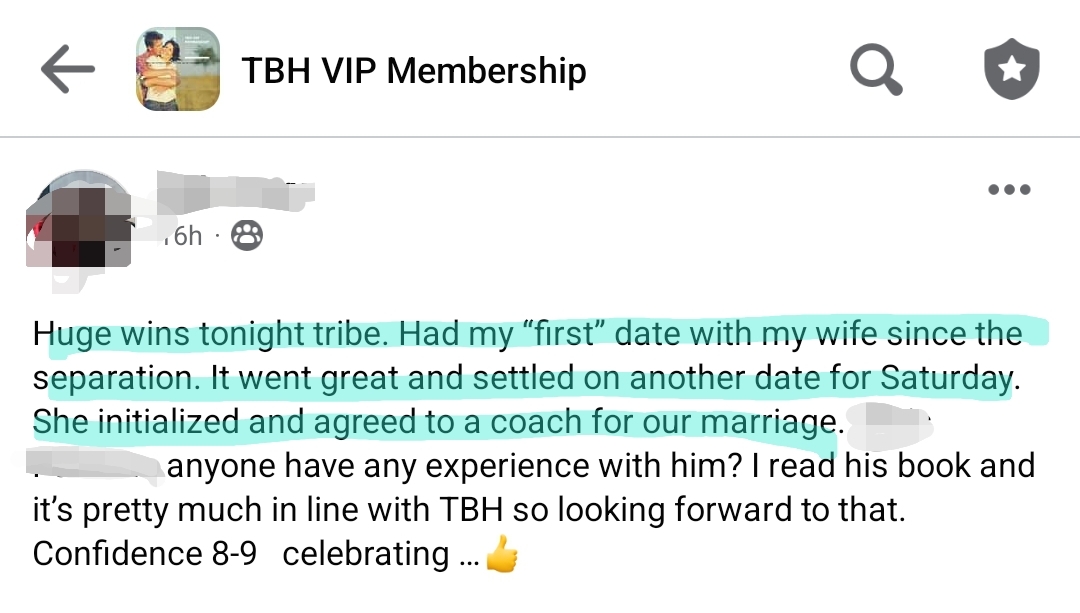
Task: Tap the shield star badge icon
Action: (x=1011, y=70)
